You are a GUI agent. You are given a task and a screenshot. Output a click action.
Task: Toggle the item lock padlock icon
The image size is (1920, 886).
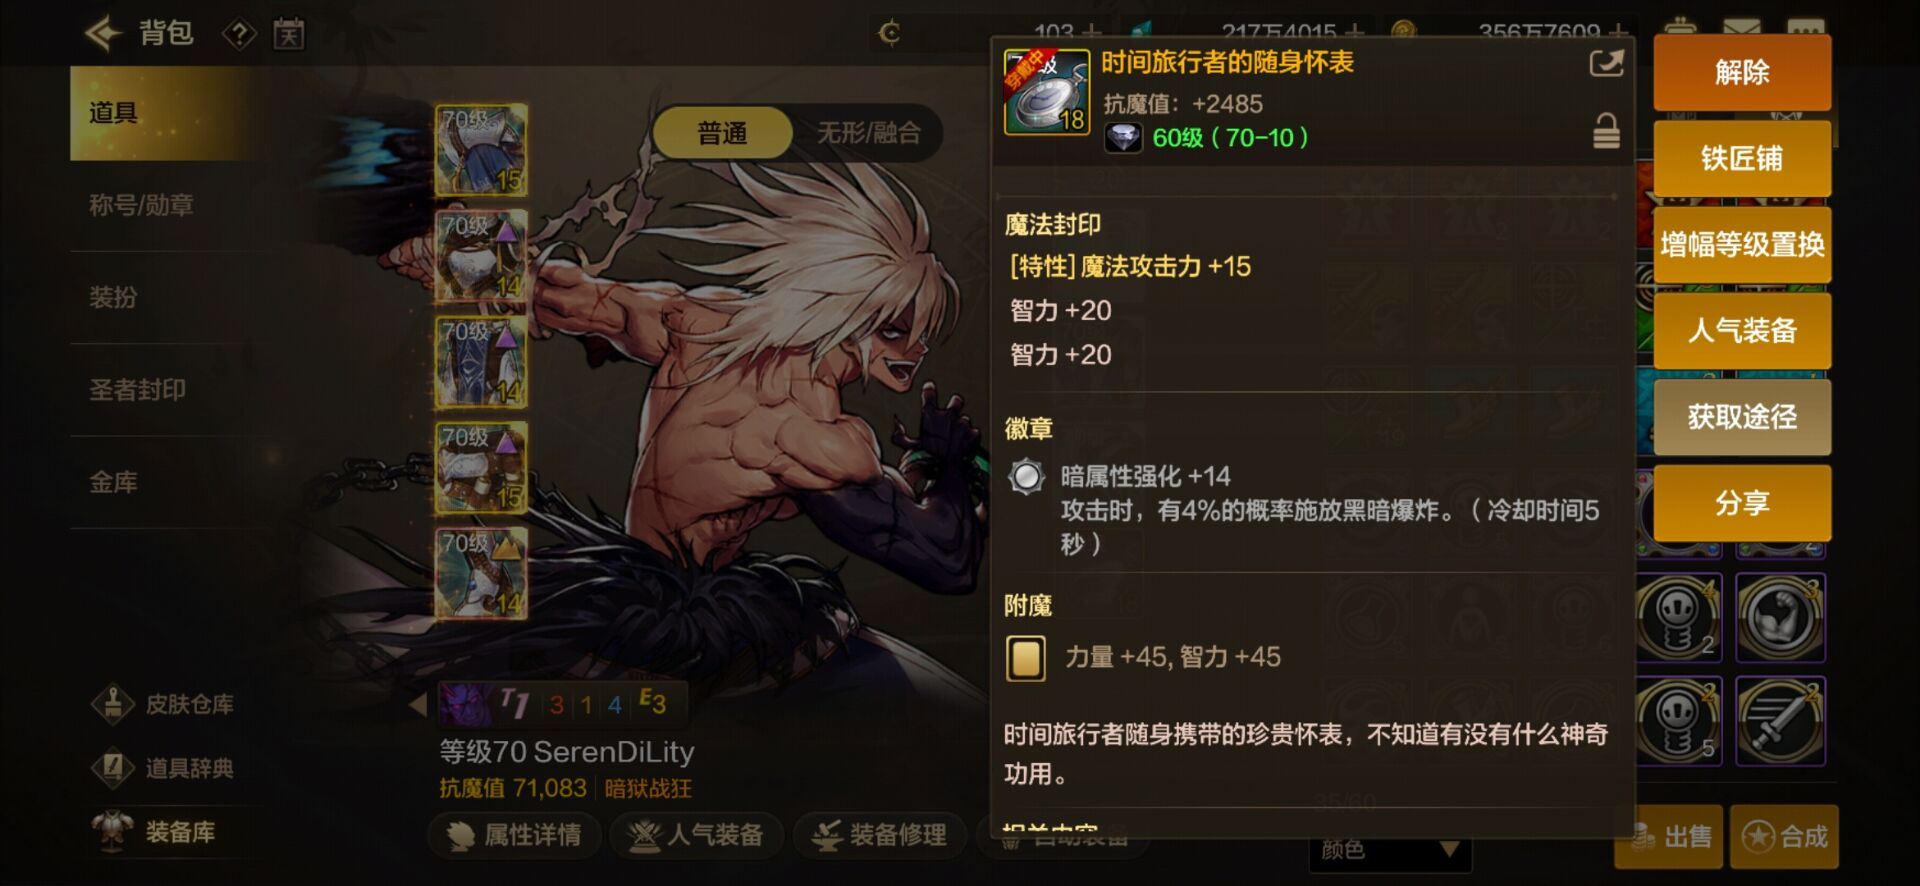point(1606,131)
